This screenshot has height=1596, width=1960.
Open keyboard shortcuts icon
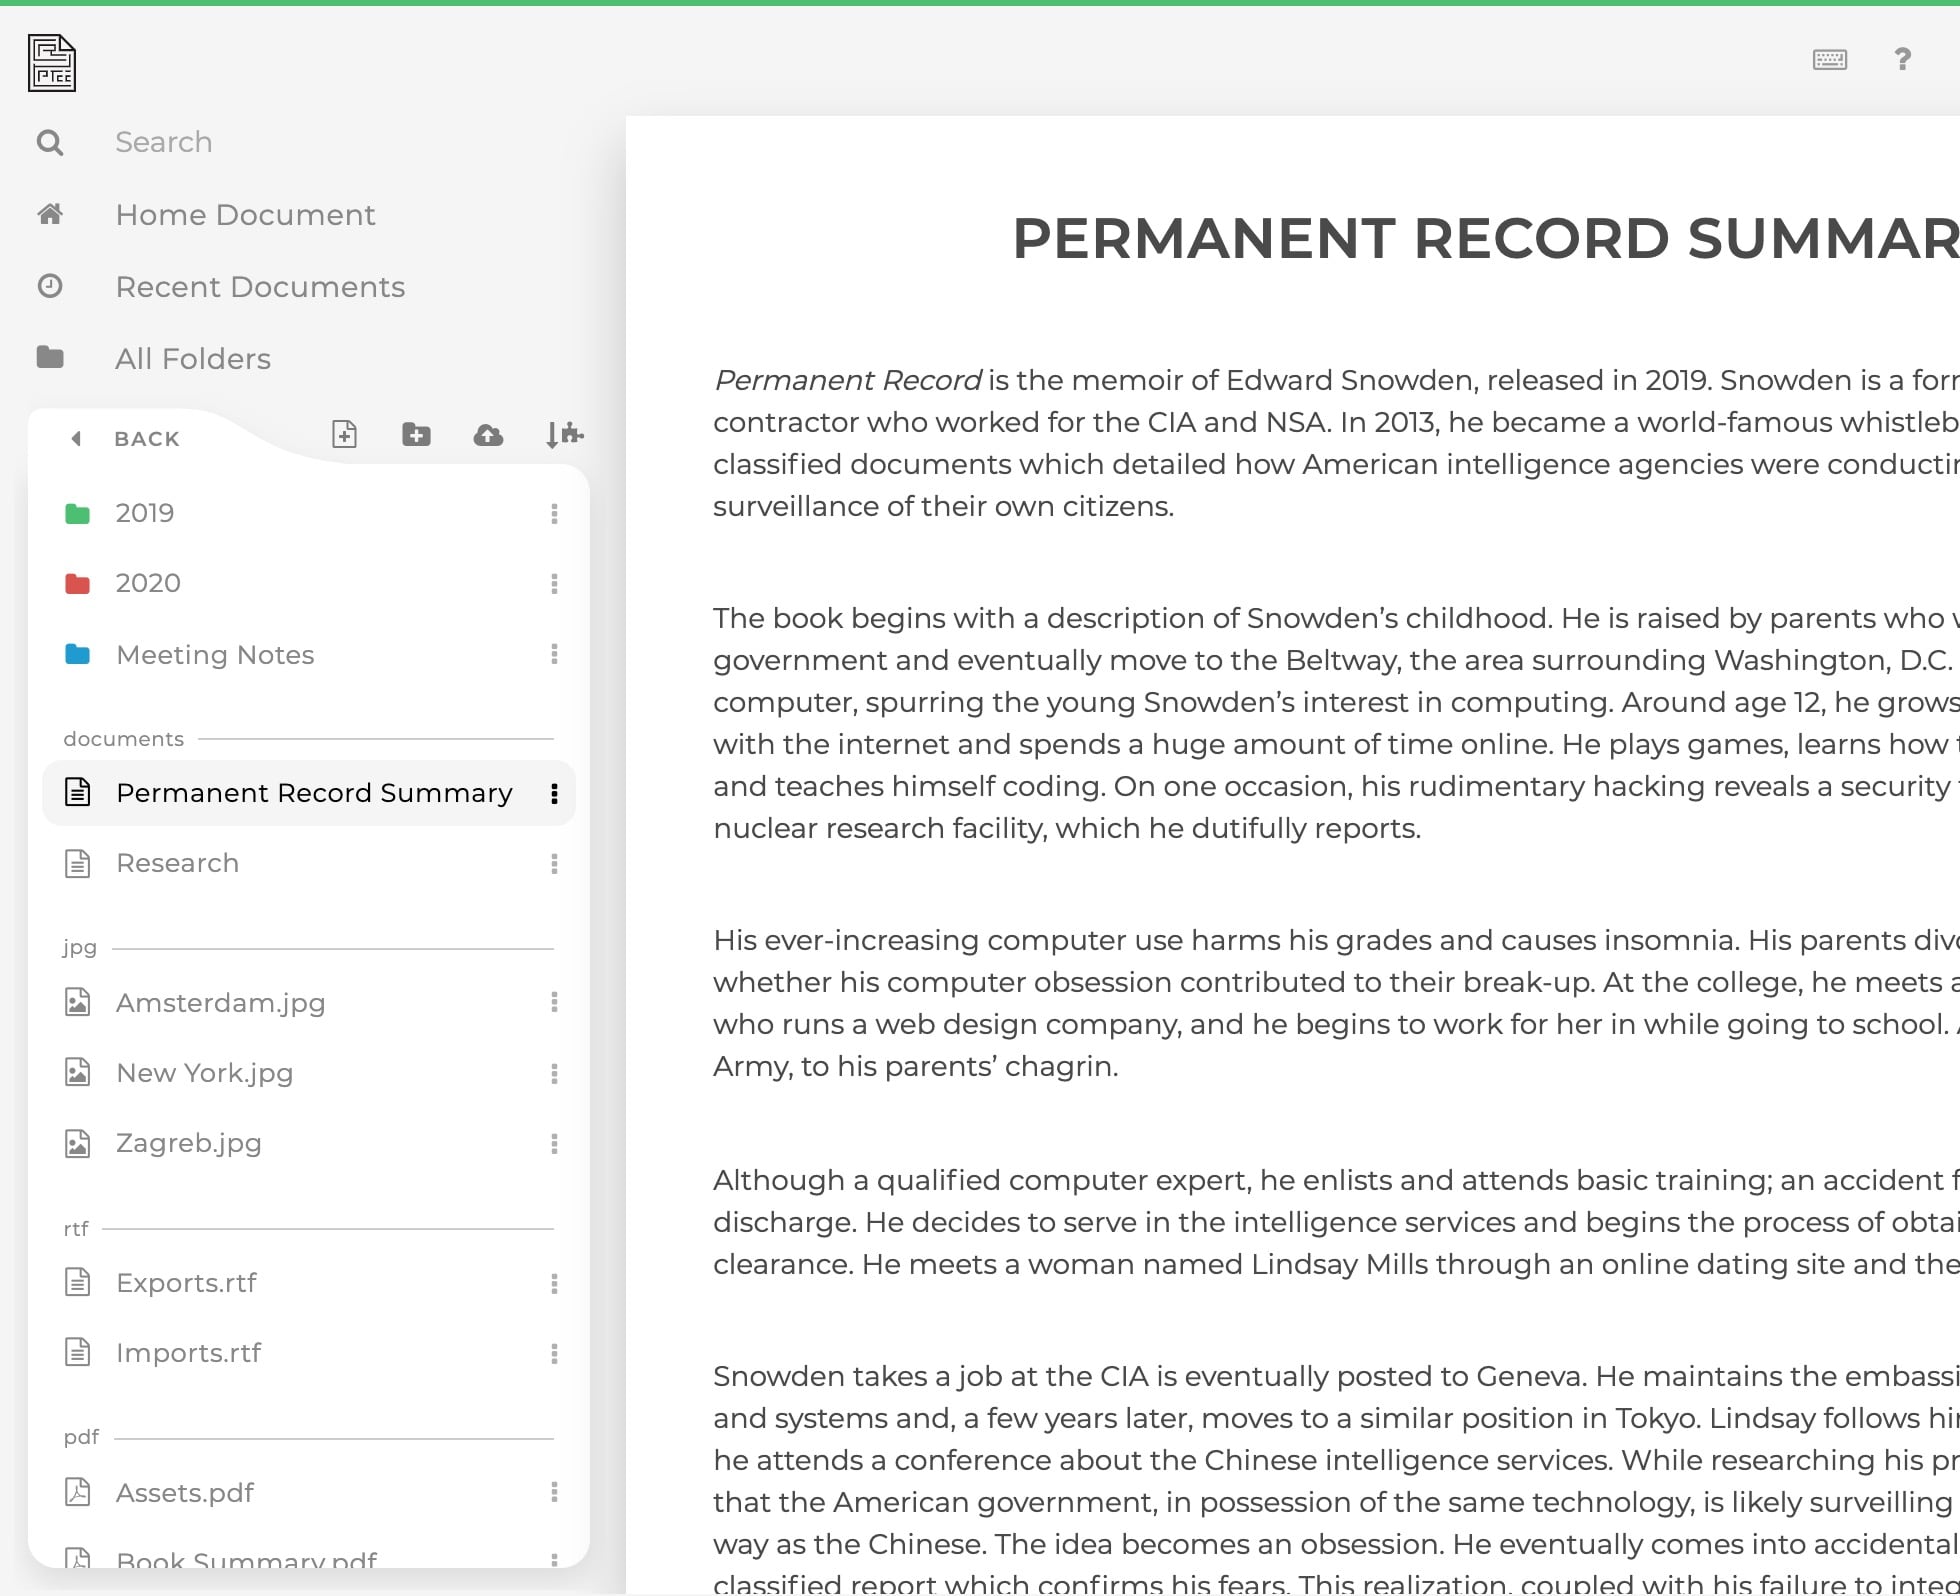1830,60
